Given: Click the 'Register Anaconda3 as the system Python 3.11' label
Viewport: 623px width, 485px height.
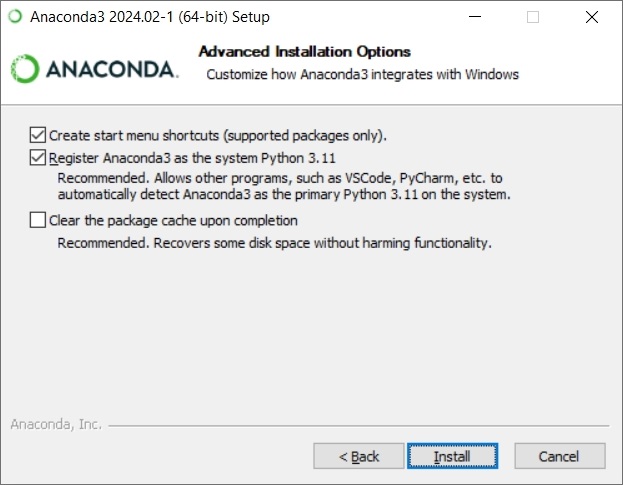Looking at the screenshot, I should pos(192,158).
